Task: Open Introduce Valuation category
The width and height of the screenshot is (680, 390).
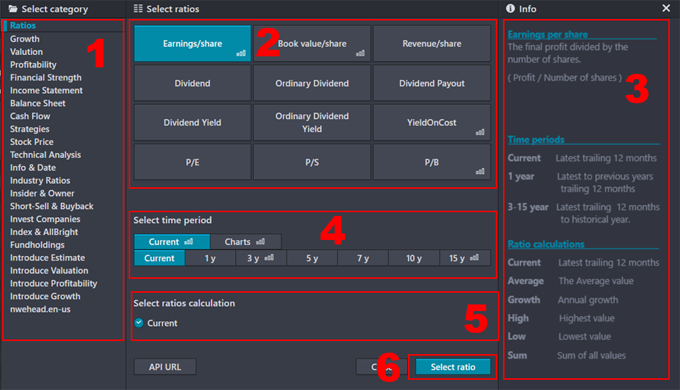Action: pyautogui.click(x=49, y=271)
